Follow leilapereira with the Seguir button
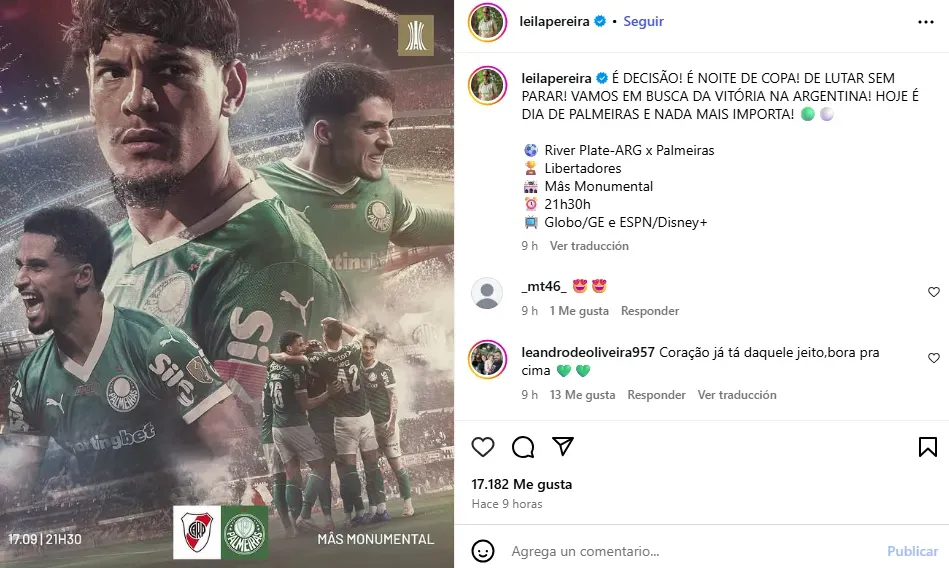 tap(643, 21)
